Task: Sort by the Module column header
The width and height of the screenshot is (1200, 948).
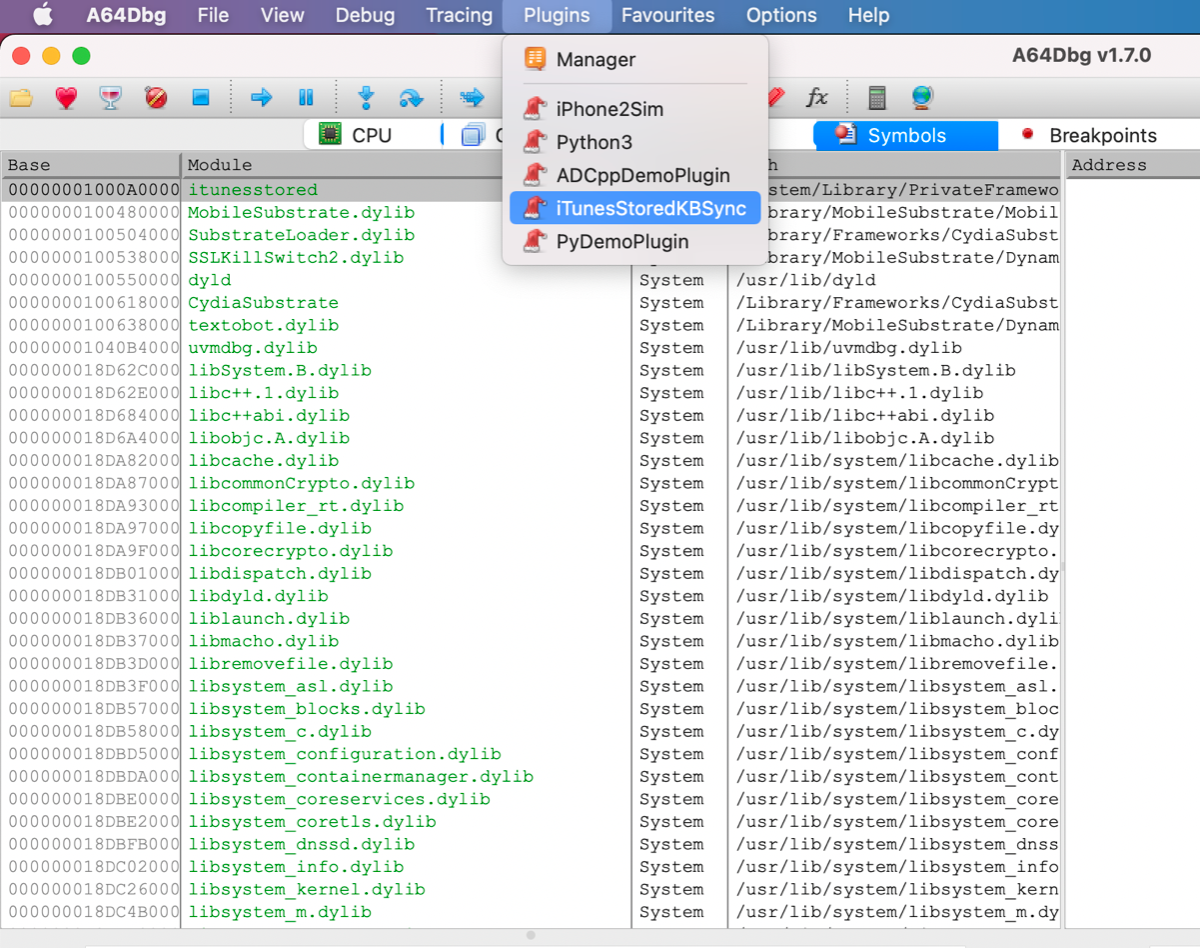Action: 406,165
